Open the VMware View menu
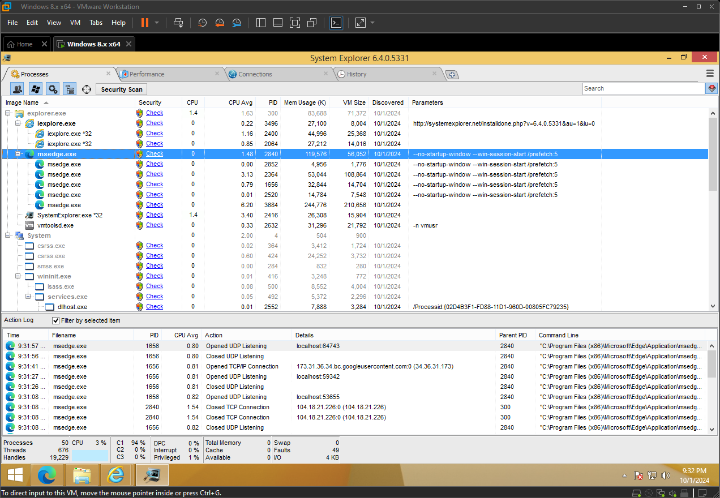Screen dimensions: 720x498 [x=54, y=22]
